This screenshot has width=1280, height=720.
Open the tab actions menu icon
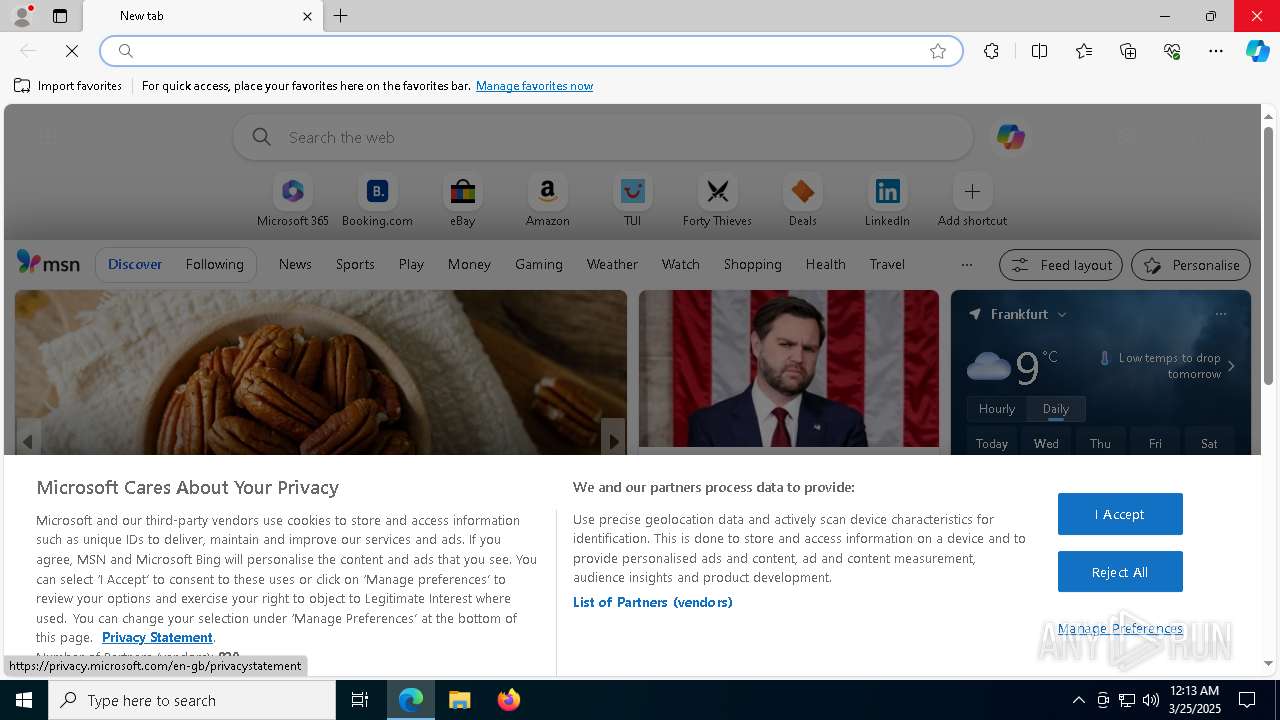click(60, 16)
